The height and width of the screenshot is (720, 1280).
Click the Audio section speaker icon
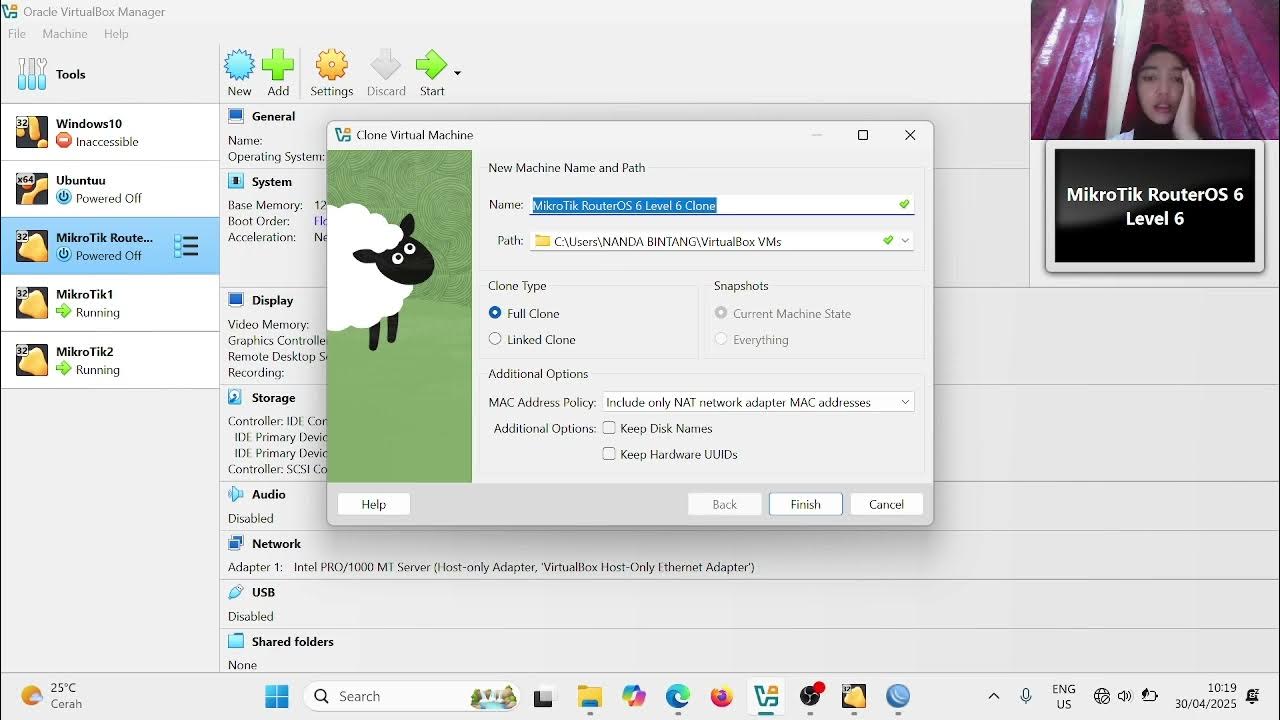click(236, 494)
